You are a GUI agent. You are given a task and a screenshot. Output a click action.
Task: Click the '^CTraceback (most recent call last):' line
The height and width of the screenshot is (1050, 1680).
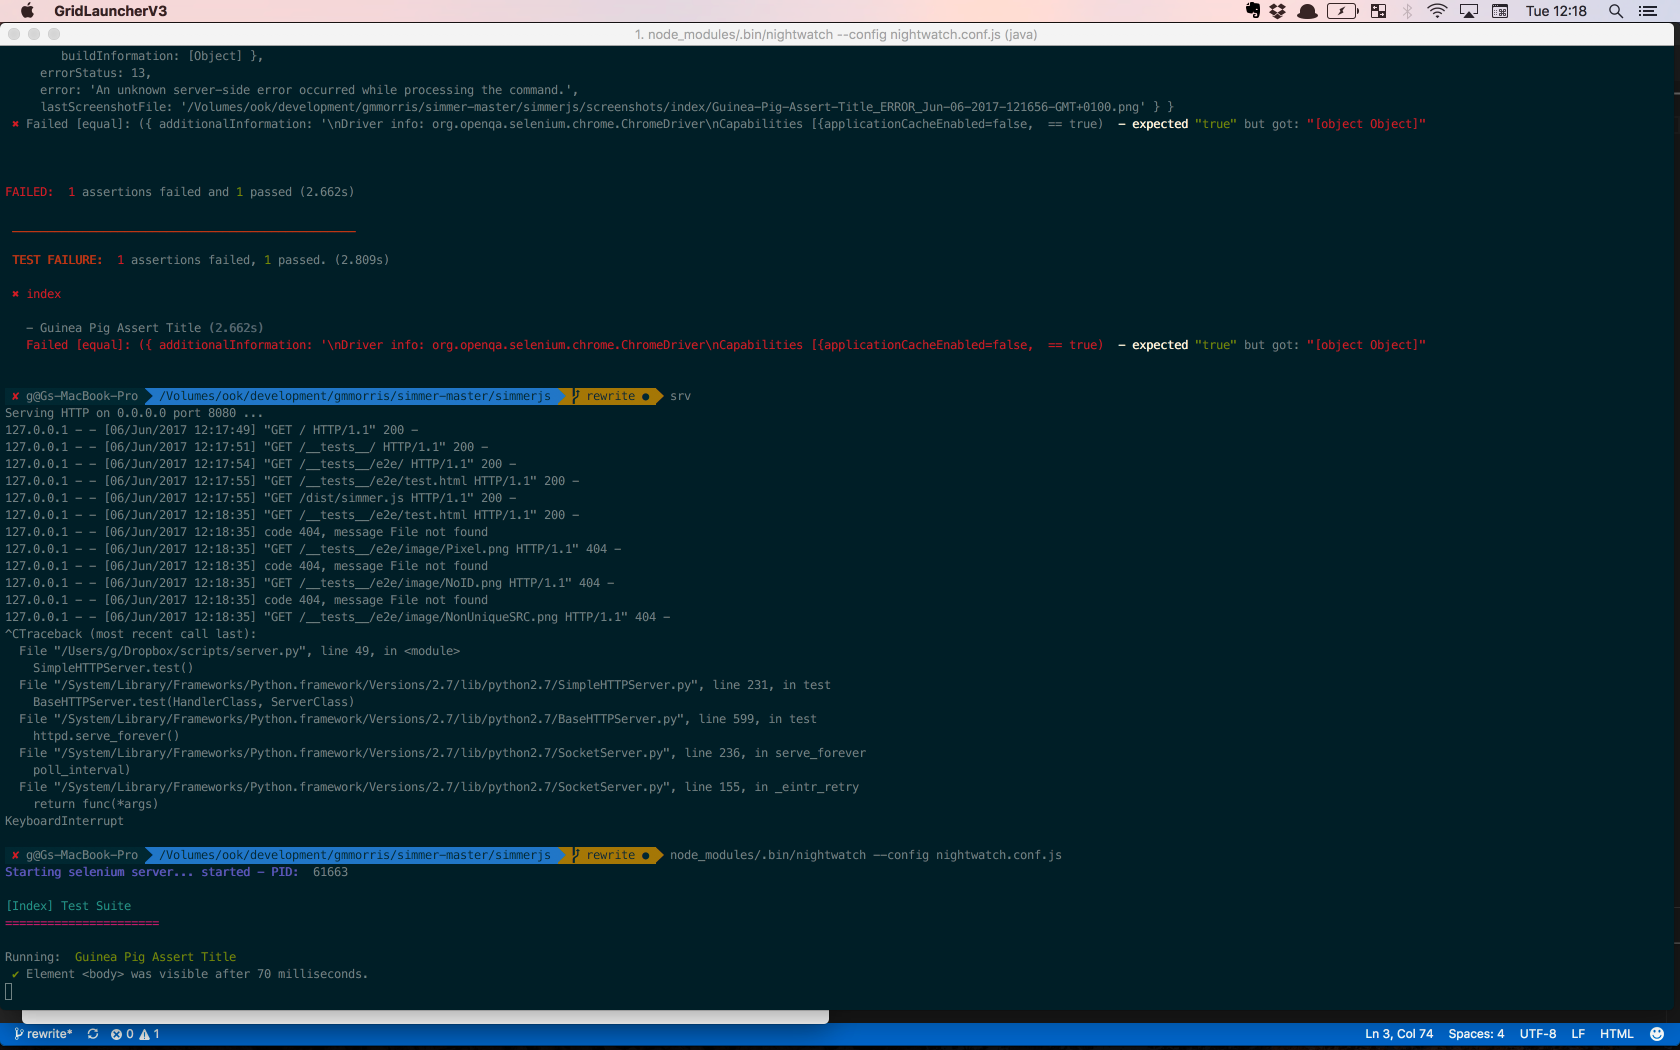(x=131, y=634)
